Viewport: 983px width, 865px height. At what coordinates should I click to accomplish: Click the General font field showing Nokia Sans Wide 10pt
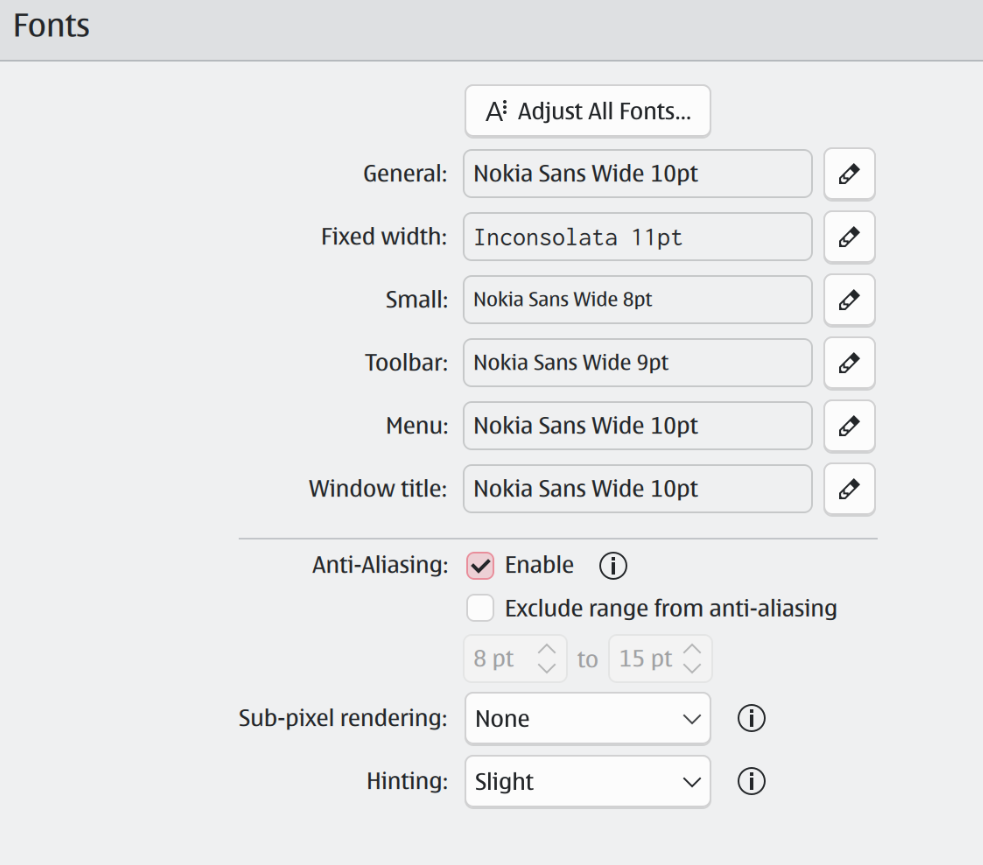coord(638,174)
